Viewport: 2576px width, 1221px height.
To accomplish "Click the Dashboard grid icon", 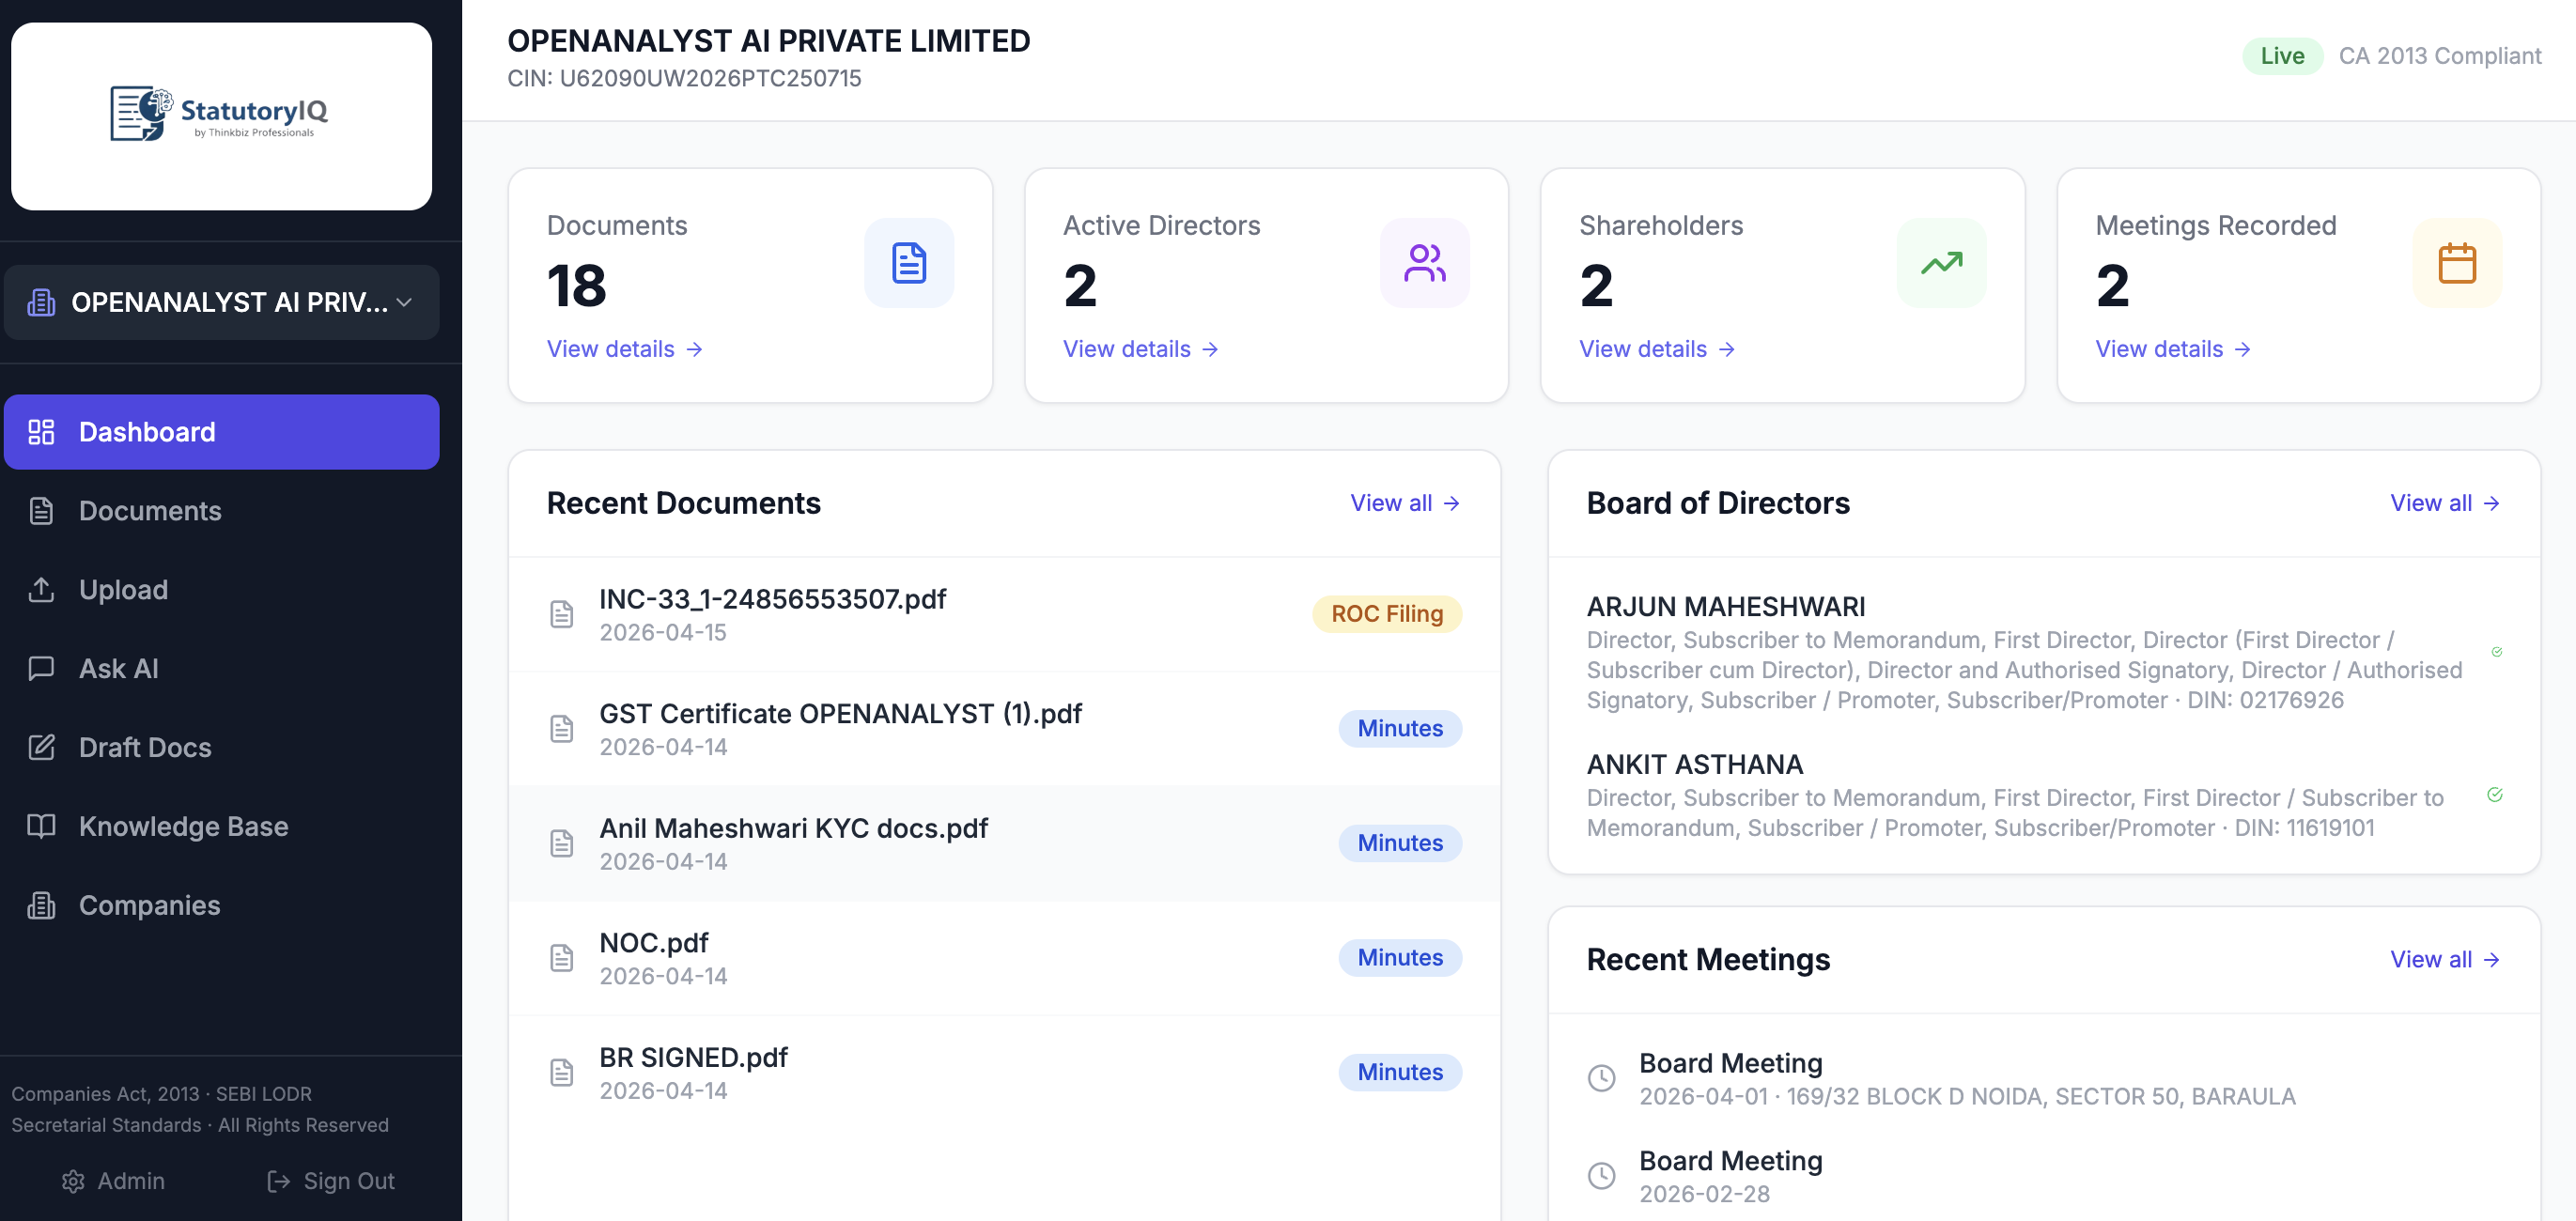I will 41,432.
